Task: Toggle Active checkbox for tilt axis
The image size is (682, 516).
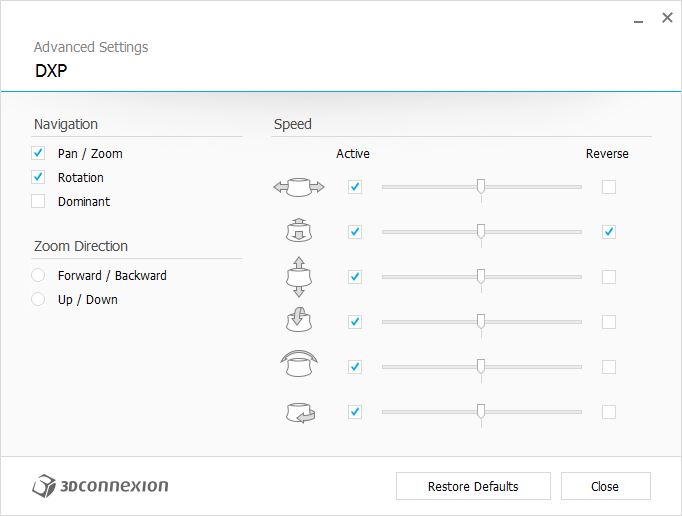Action: click(x=355, y=322)
